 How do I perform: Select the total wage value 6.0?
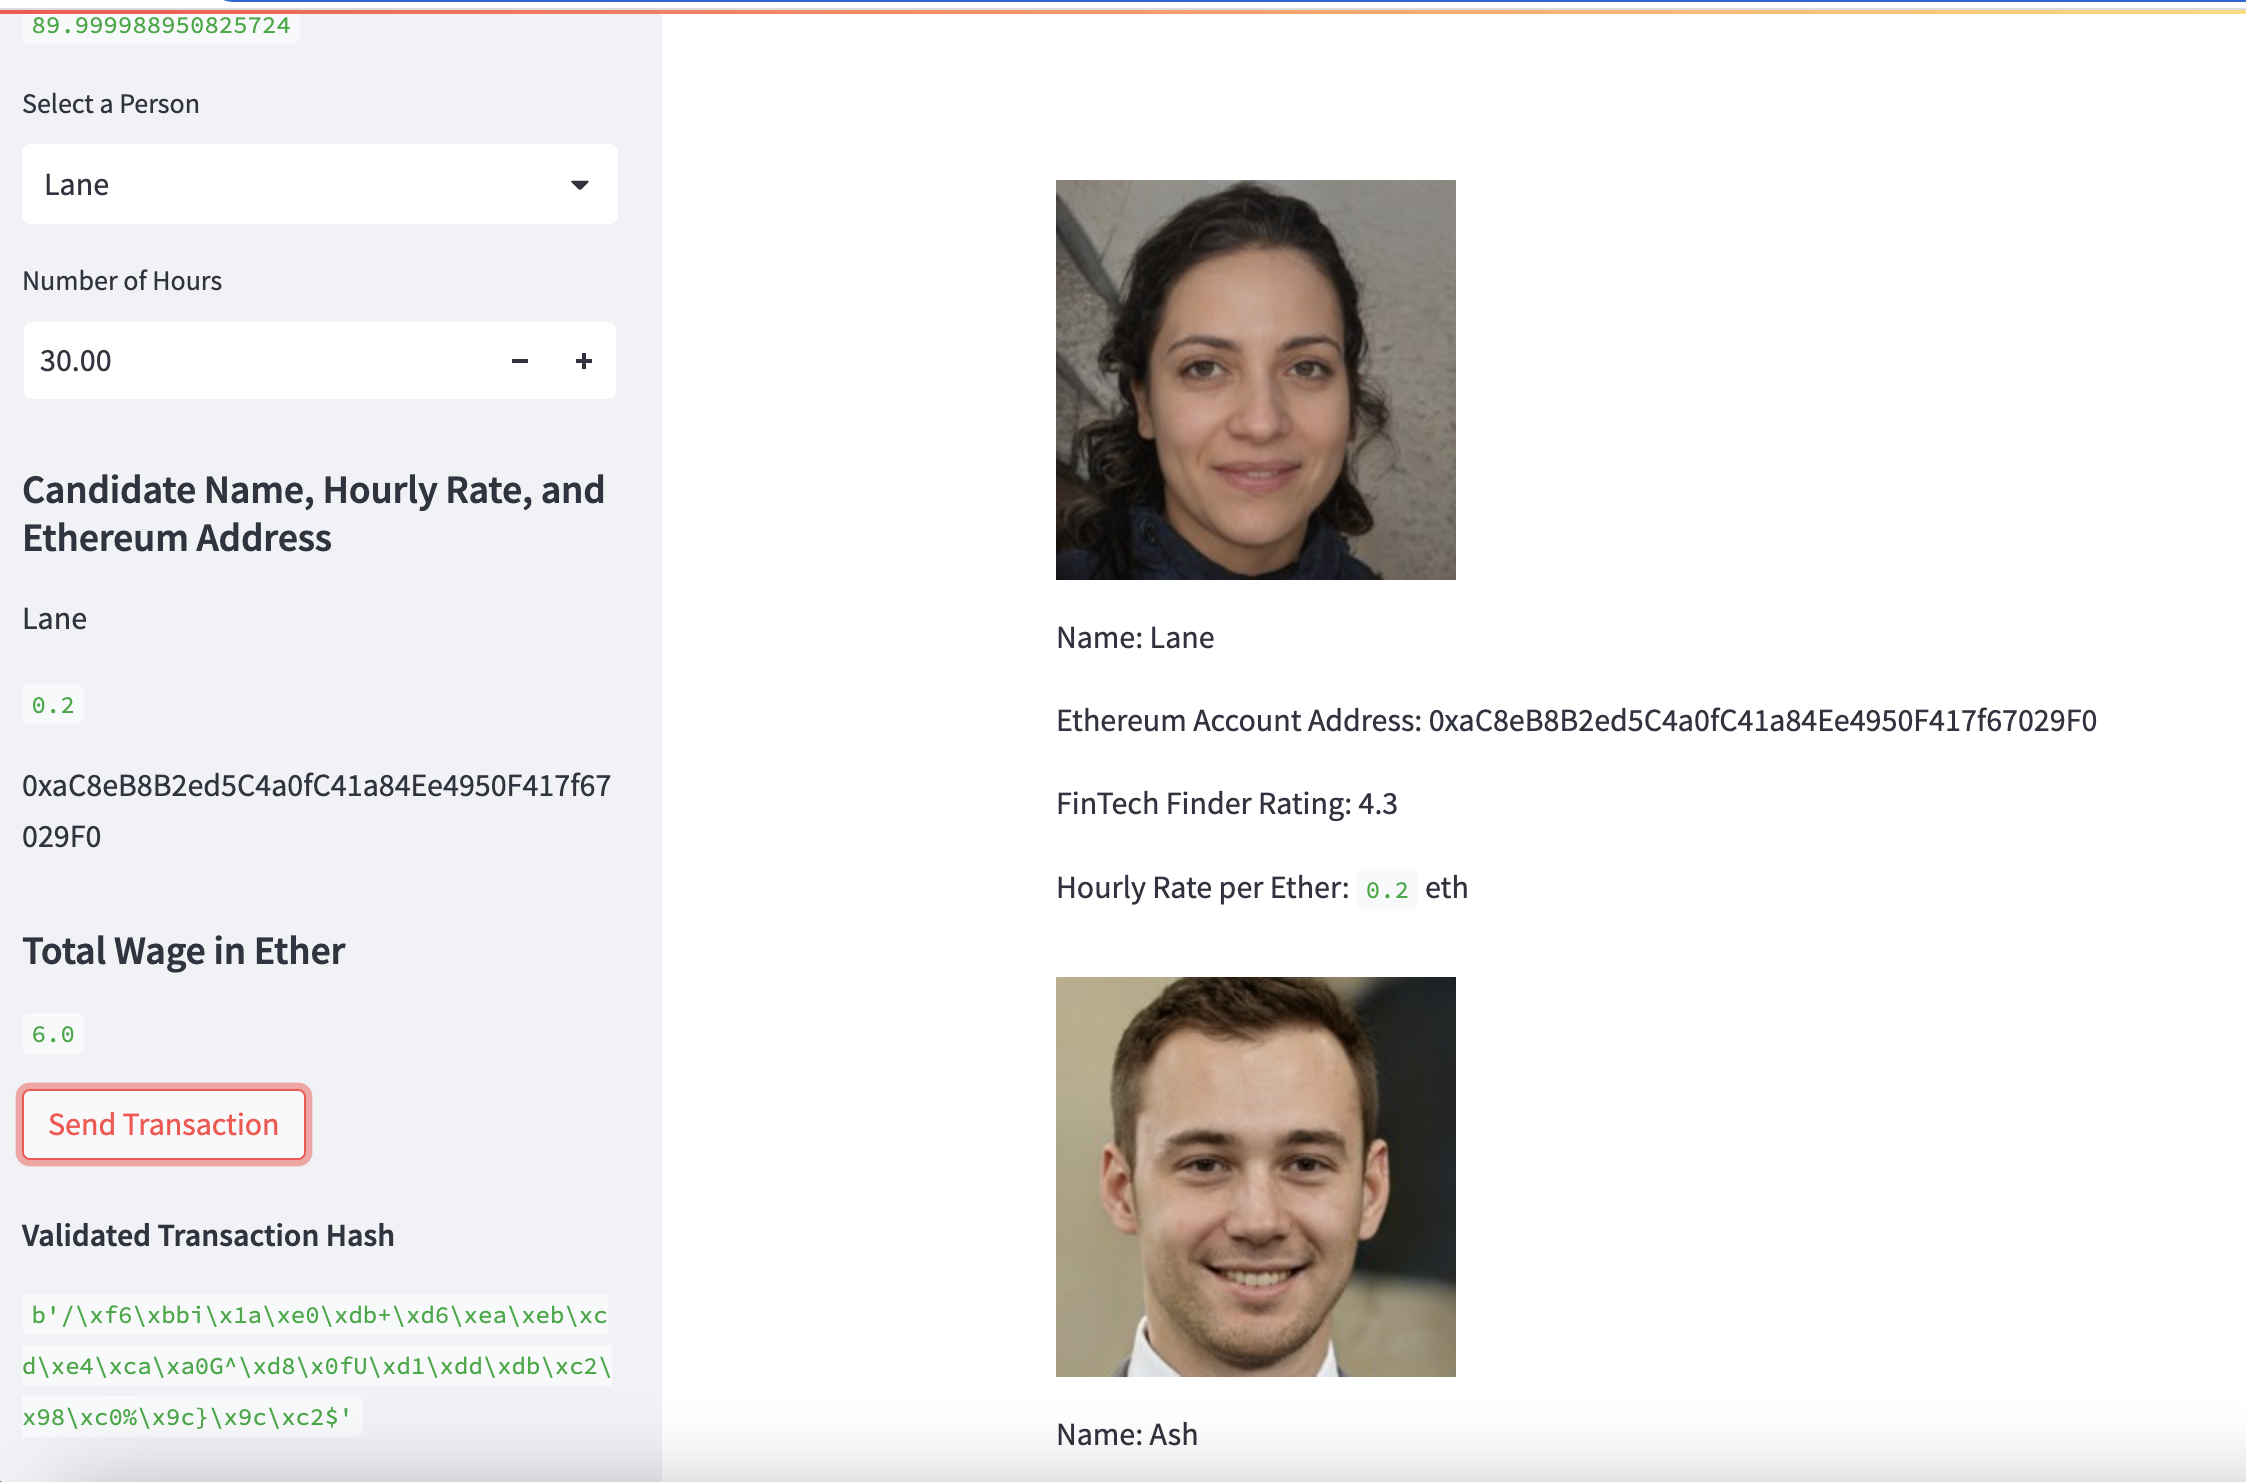(52, 1033)
